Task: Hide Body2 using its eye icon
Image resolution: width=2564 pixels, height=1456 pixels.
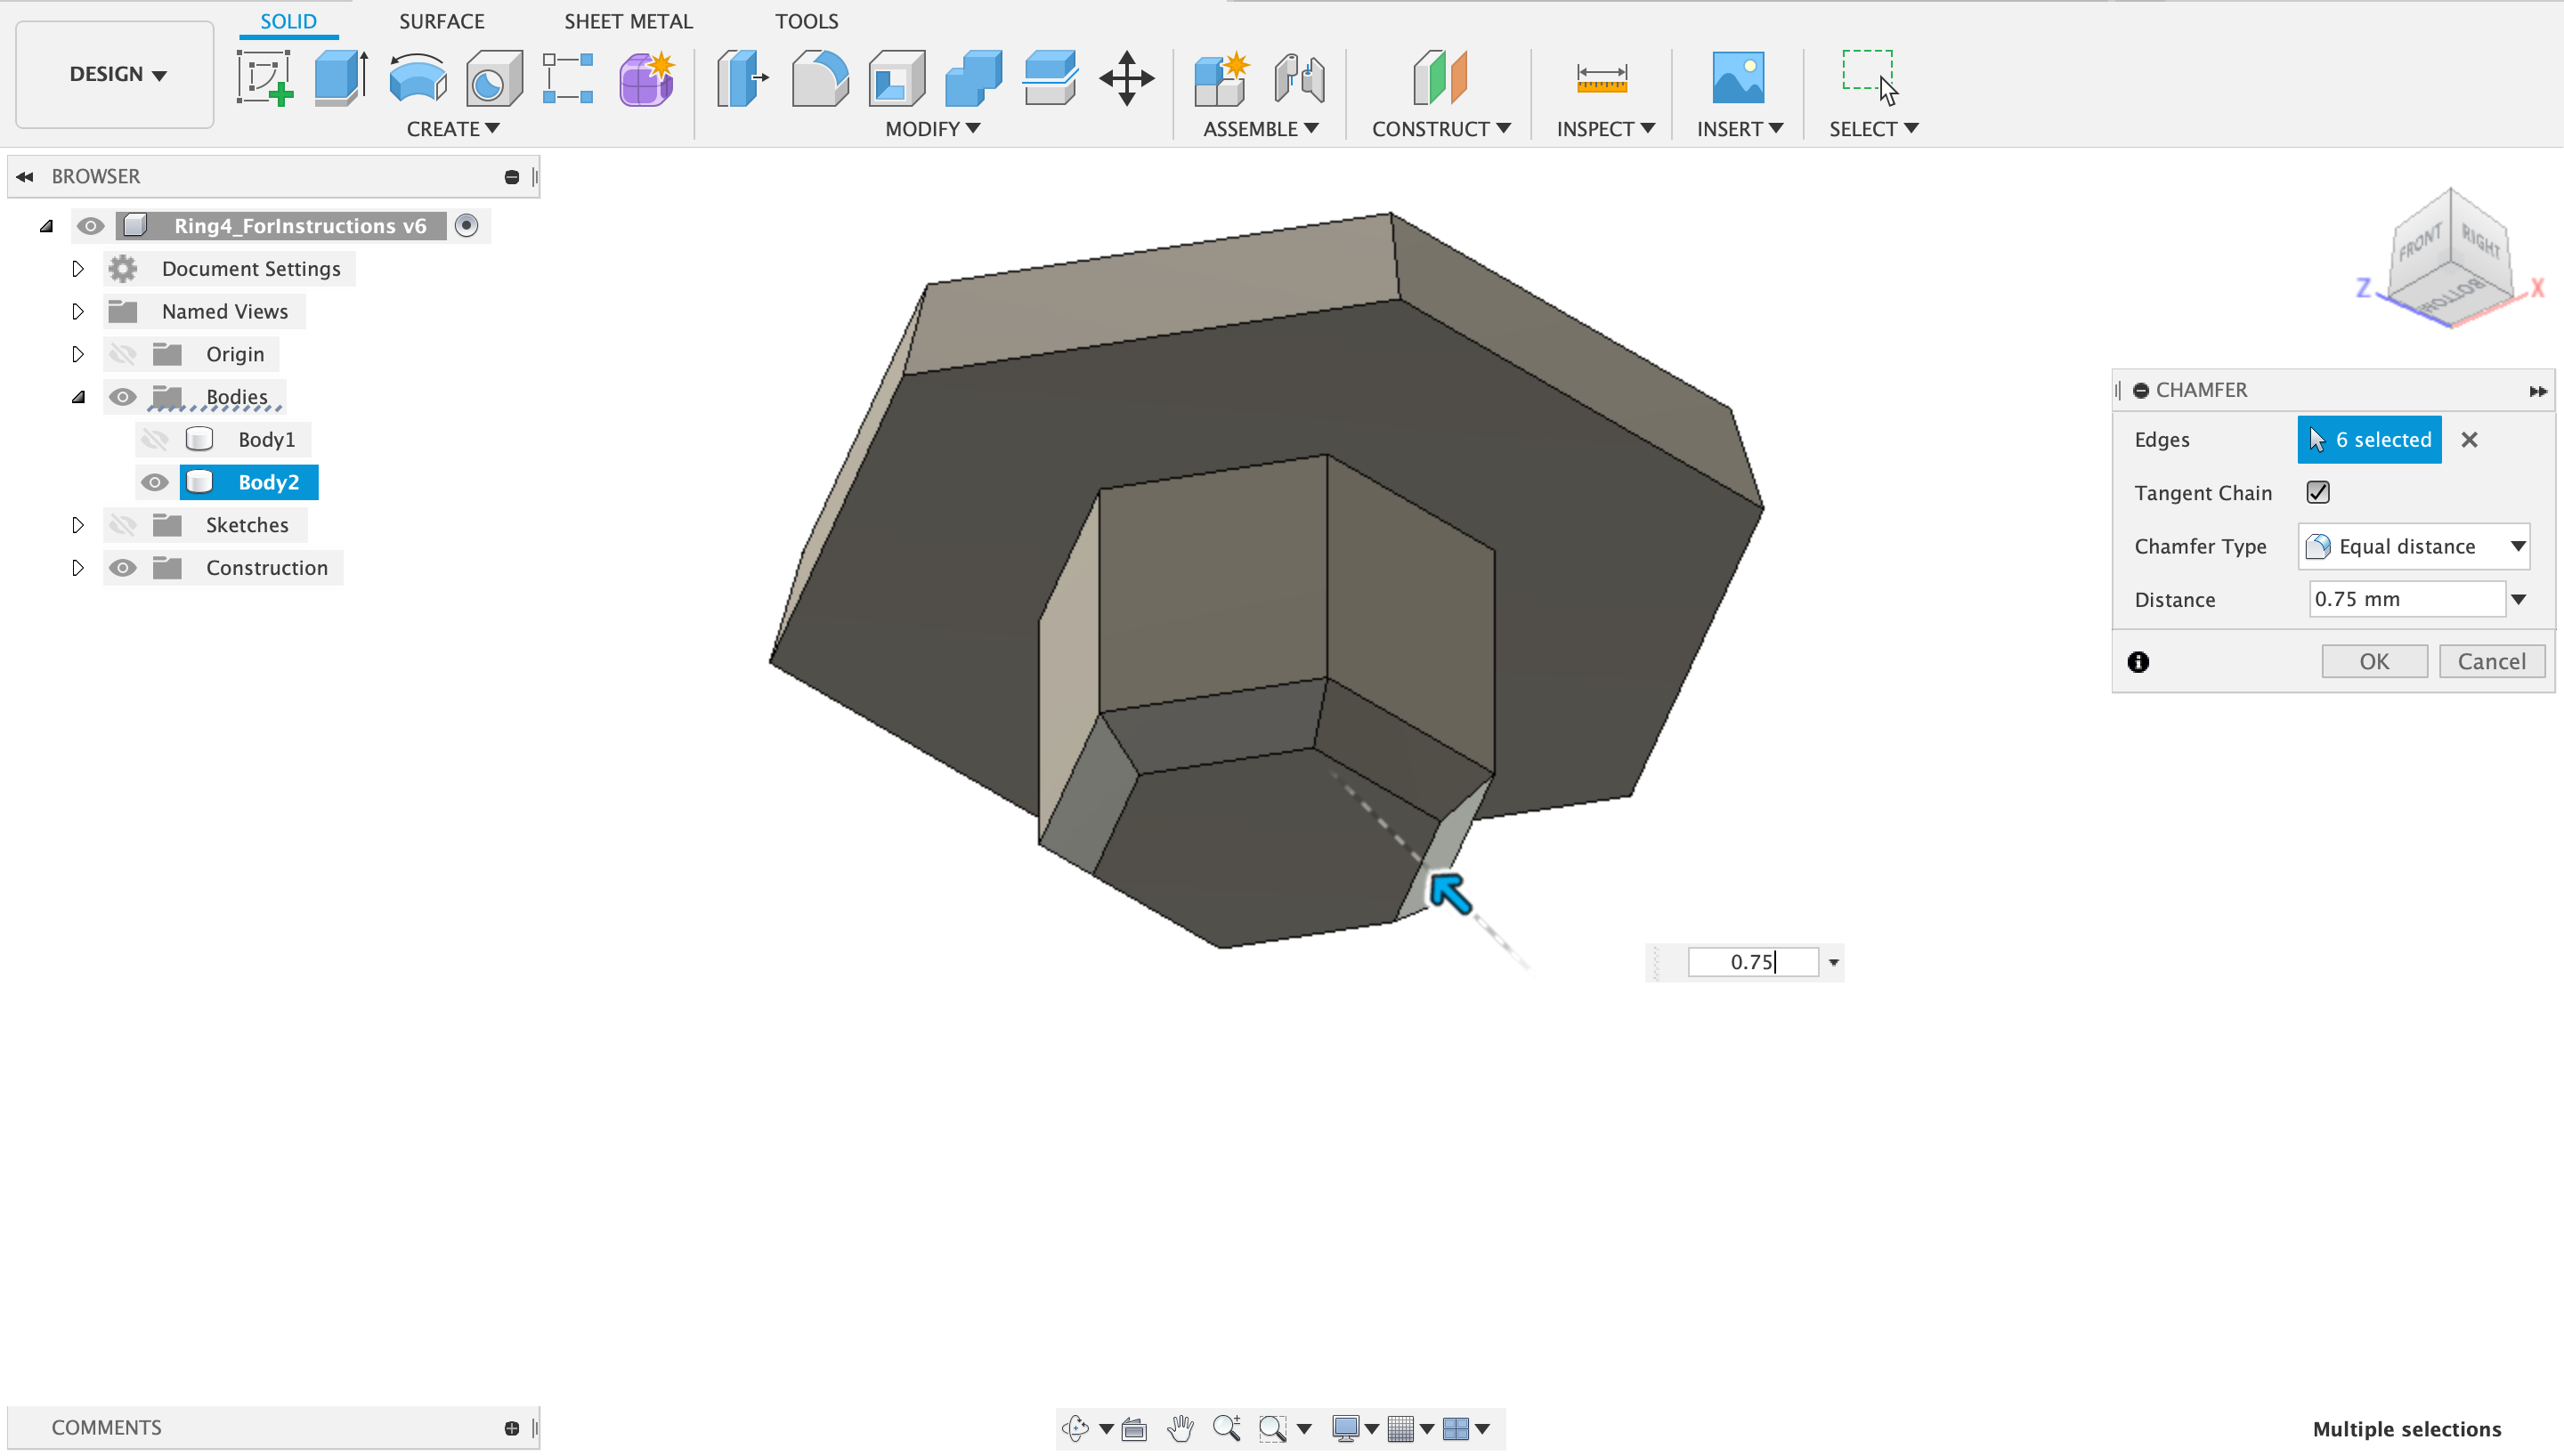Action: pyautogui.click(x=154, y=482)
